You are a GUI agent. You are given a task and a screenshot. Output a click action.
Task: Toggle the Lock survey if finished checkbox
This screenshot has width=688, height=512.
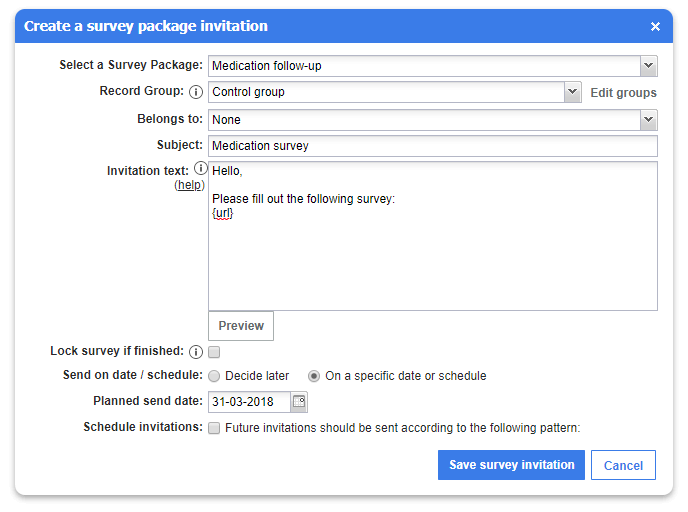[x=214, y=352]
